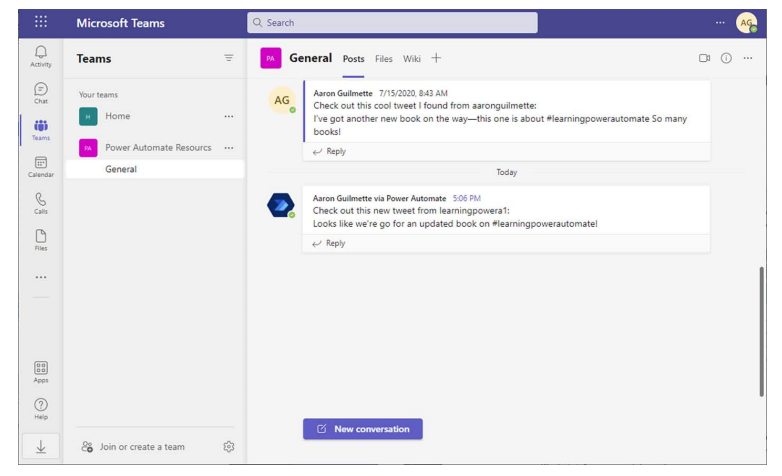Open the Activity feed
782x476 pixels.
click(x=41, y=56)
